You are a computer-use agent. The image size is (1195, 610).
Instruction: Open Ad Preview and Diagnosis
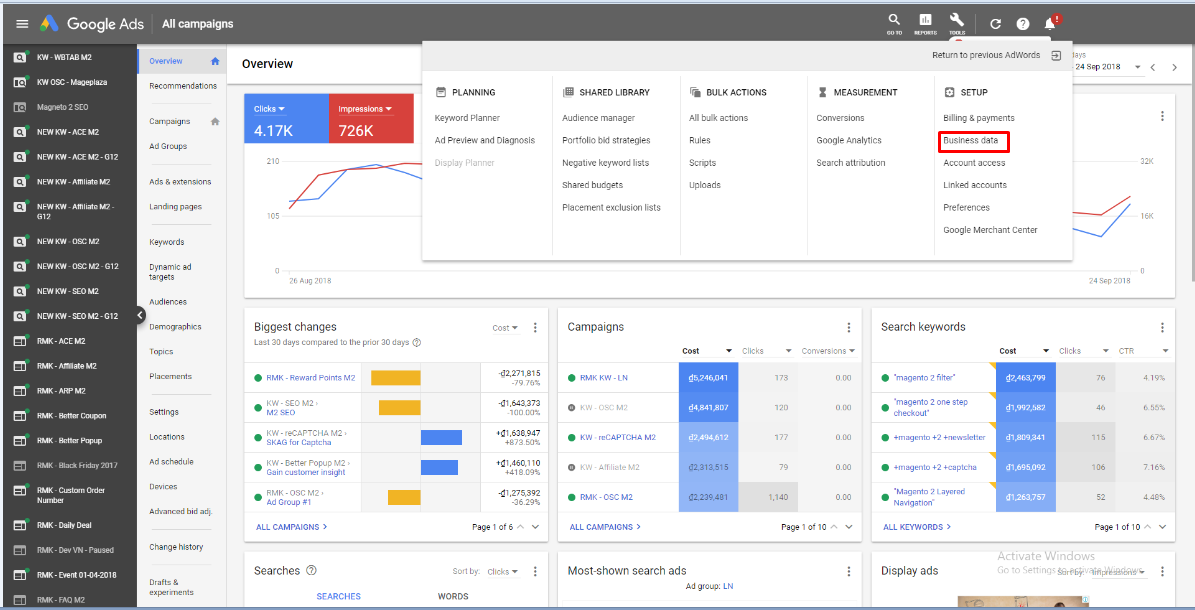click(485, 140)
